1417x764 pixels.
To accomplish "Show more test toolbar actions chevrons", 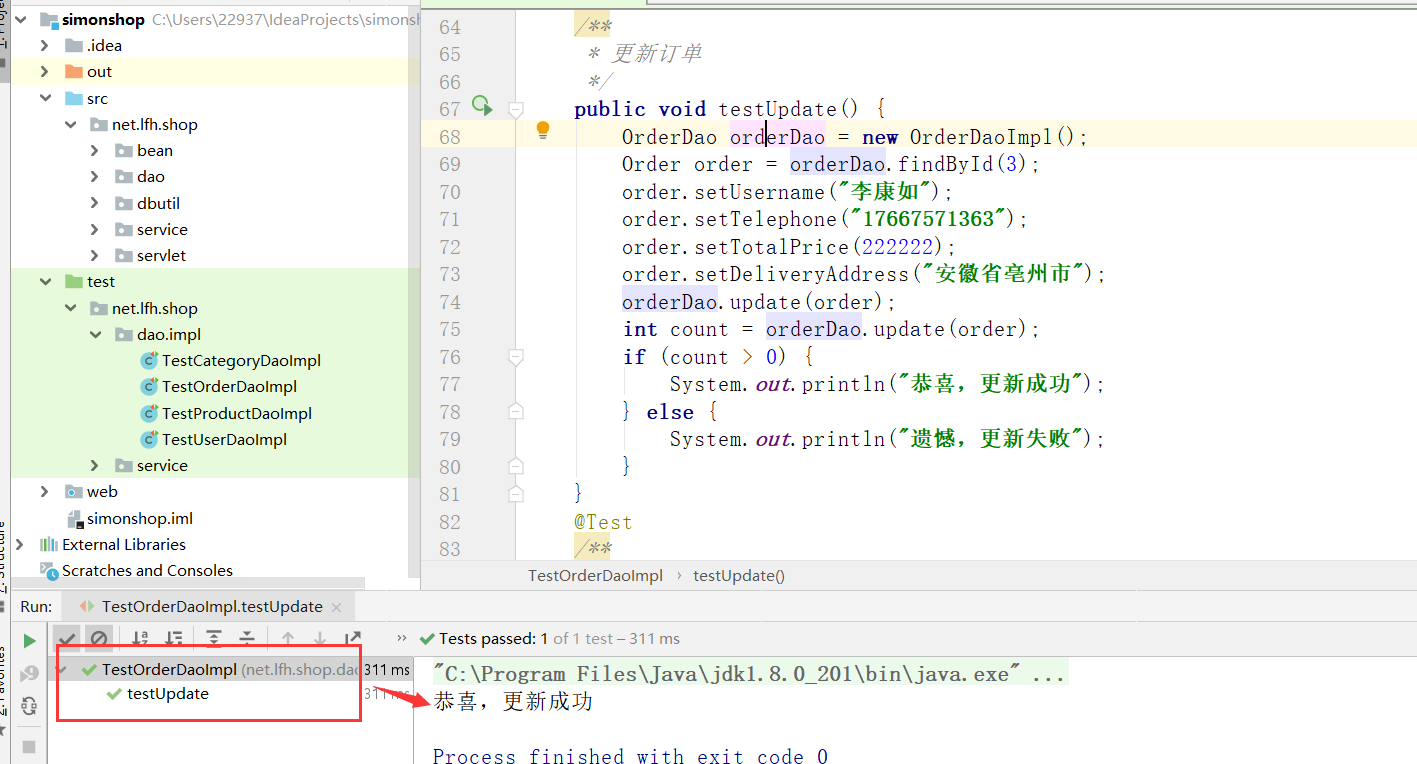I will [402, 638].
